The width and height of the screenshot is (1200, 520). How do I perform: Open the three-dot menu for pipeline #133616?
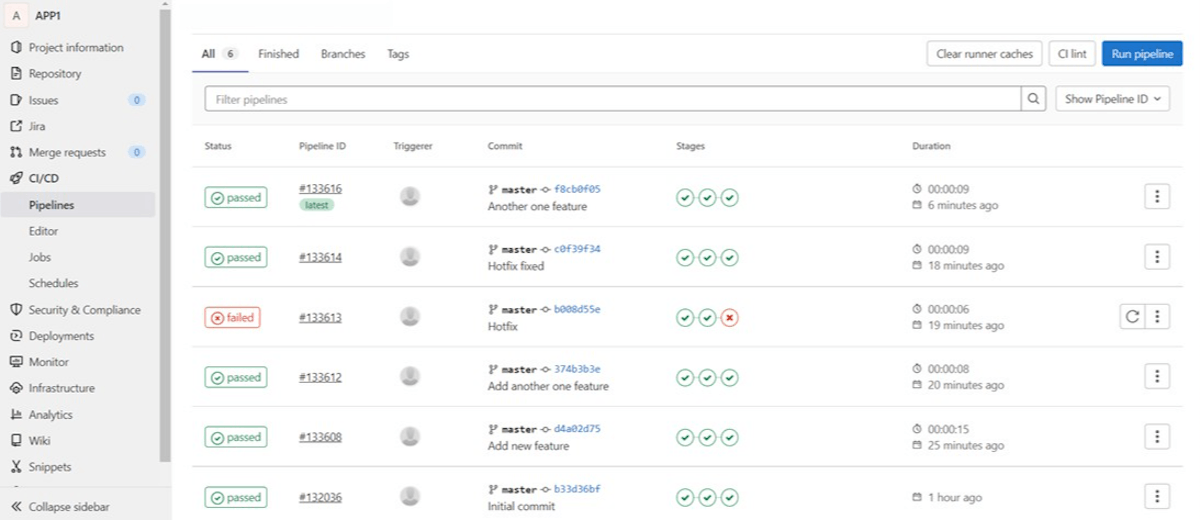1156,197
